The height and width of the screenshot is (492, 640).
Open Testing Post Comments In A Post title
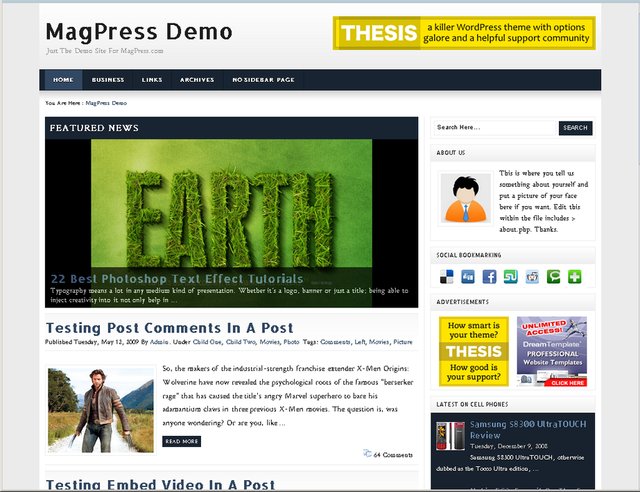(x=169, y=328)
